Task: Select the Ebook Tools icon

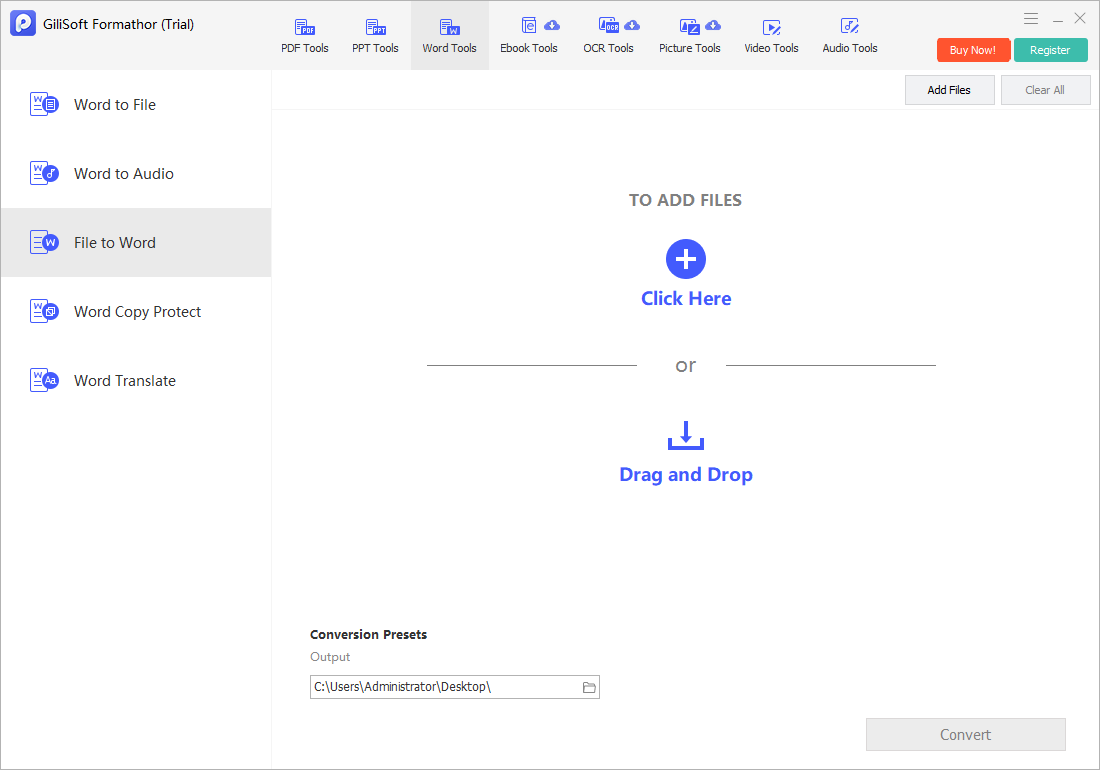Action: (x=528, y=27)
